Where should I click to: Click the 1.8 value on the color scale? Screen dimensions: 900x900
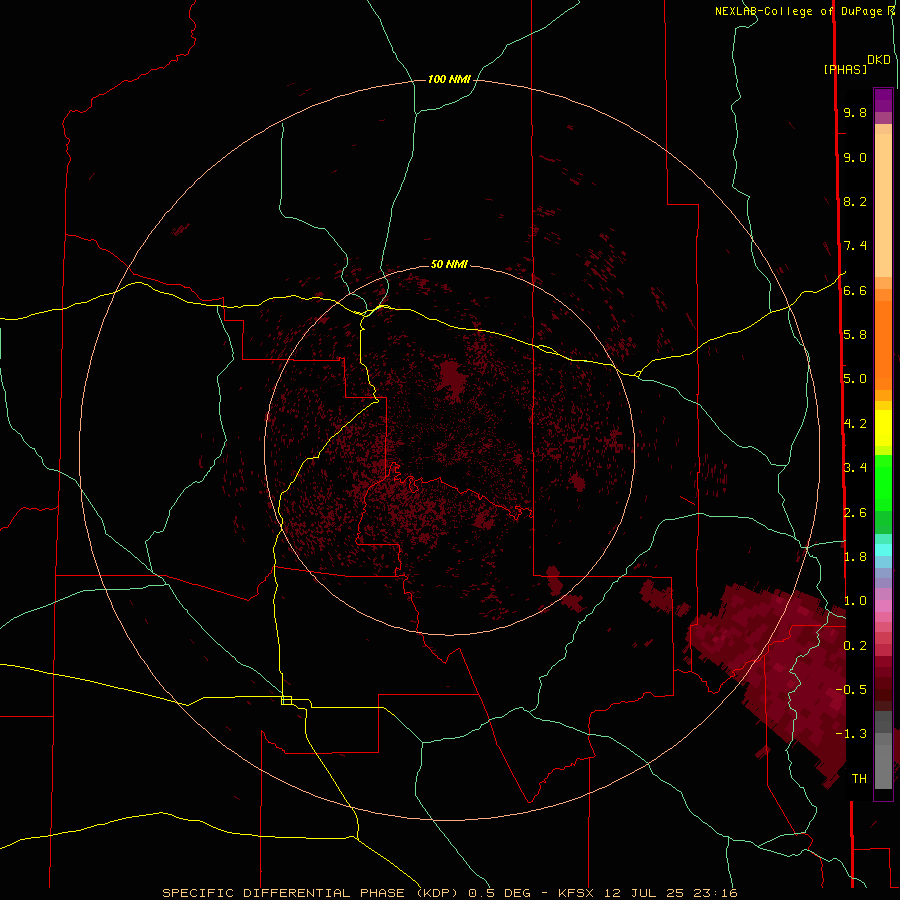pyautogui.click(x=855, y=556)
